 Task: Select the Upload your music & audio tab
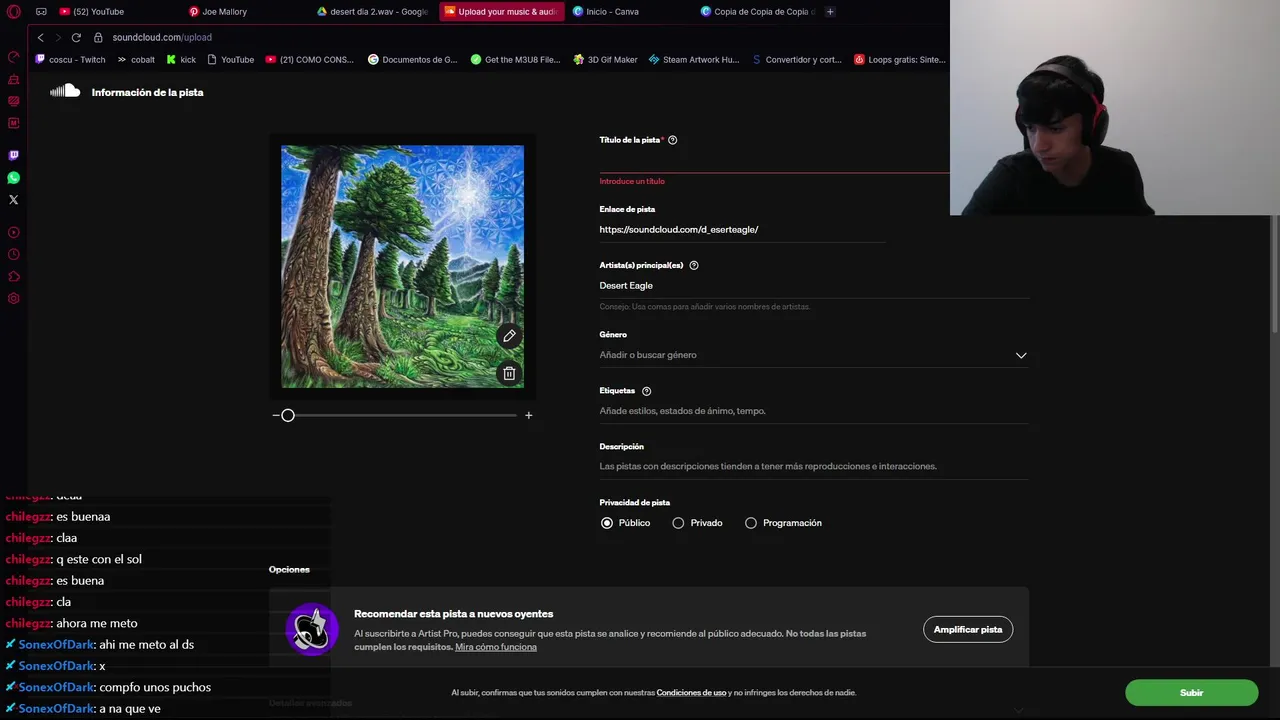[x=501, y=12]
